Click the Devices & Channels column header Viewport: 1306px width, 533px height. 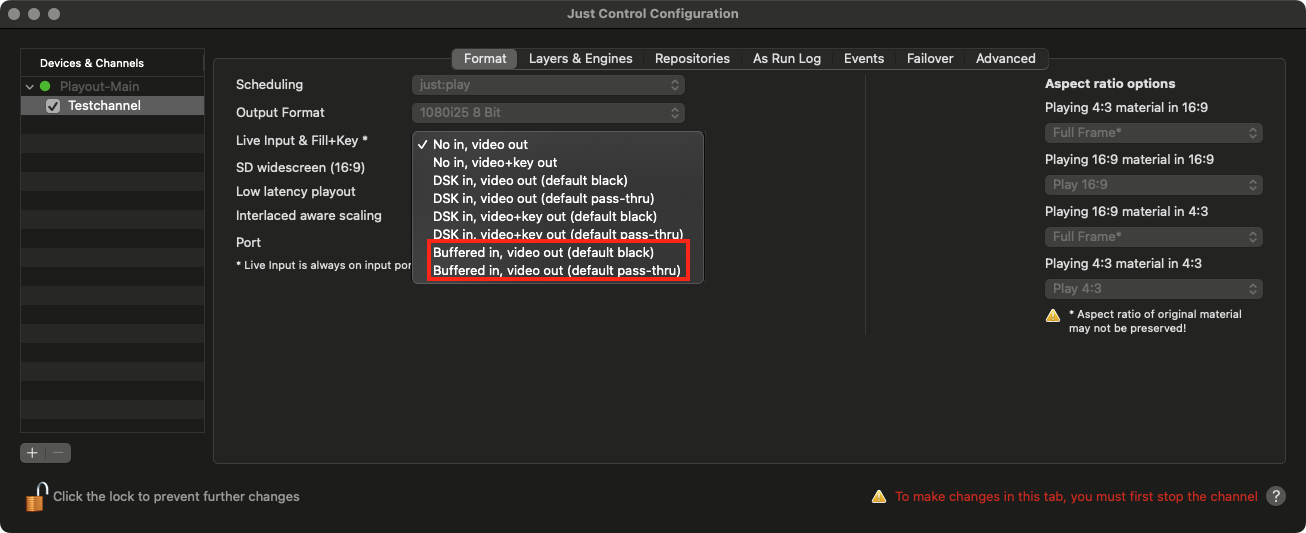coord(112,63)
